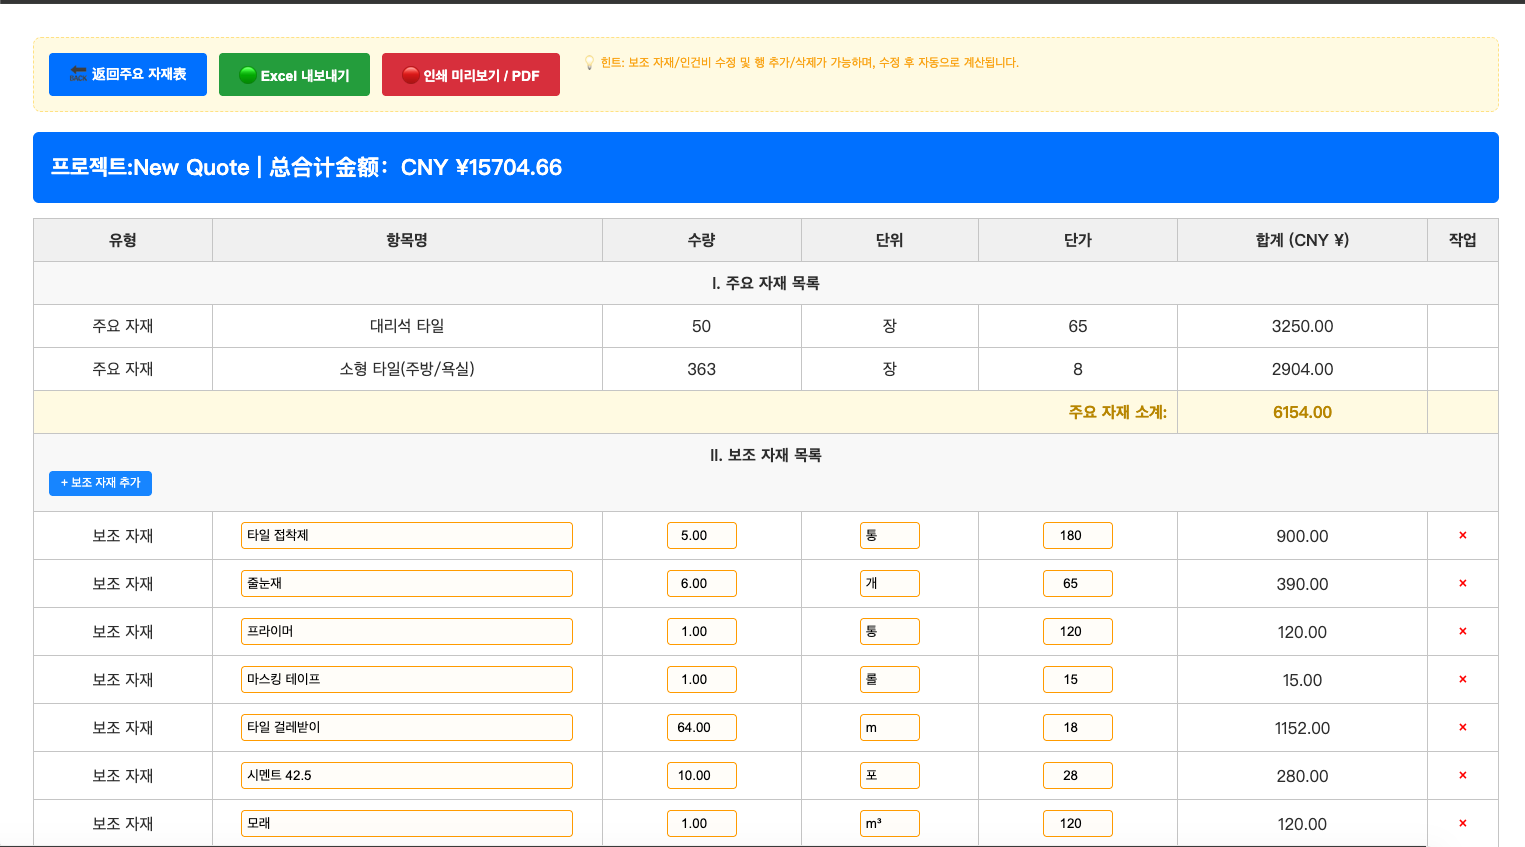Edit the 모래 name field
This screenshot has height=847, width=1525.
coord(407,823)
